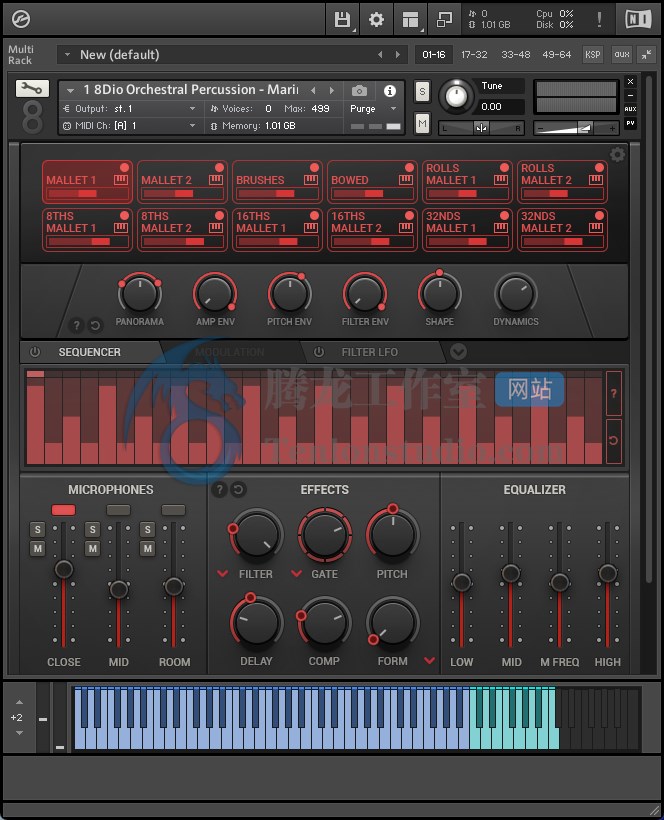Image resolution: width=664 pixels, height=820 pixels.
Task: Expand the GATE effect chevron
Action: (296, 574)
